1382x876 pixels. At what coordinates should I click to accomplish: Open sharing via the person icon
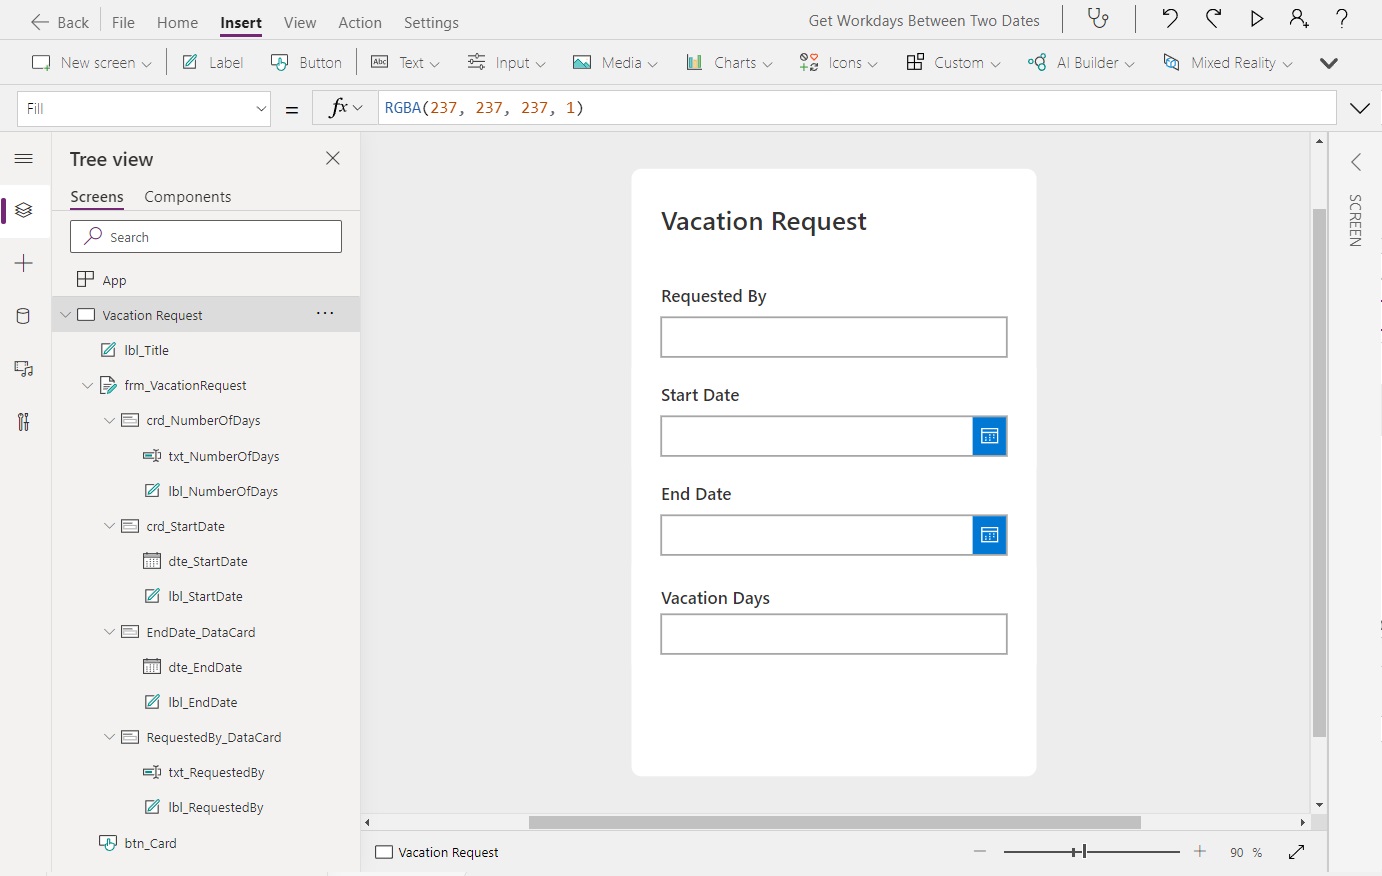tap(1301, 20)
